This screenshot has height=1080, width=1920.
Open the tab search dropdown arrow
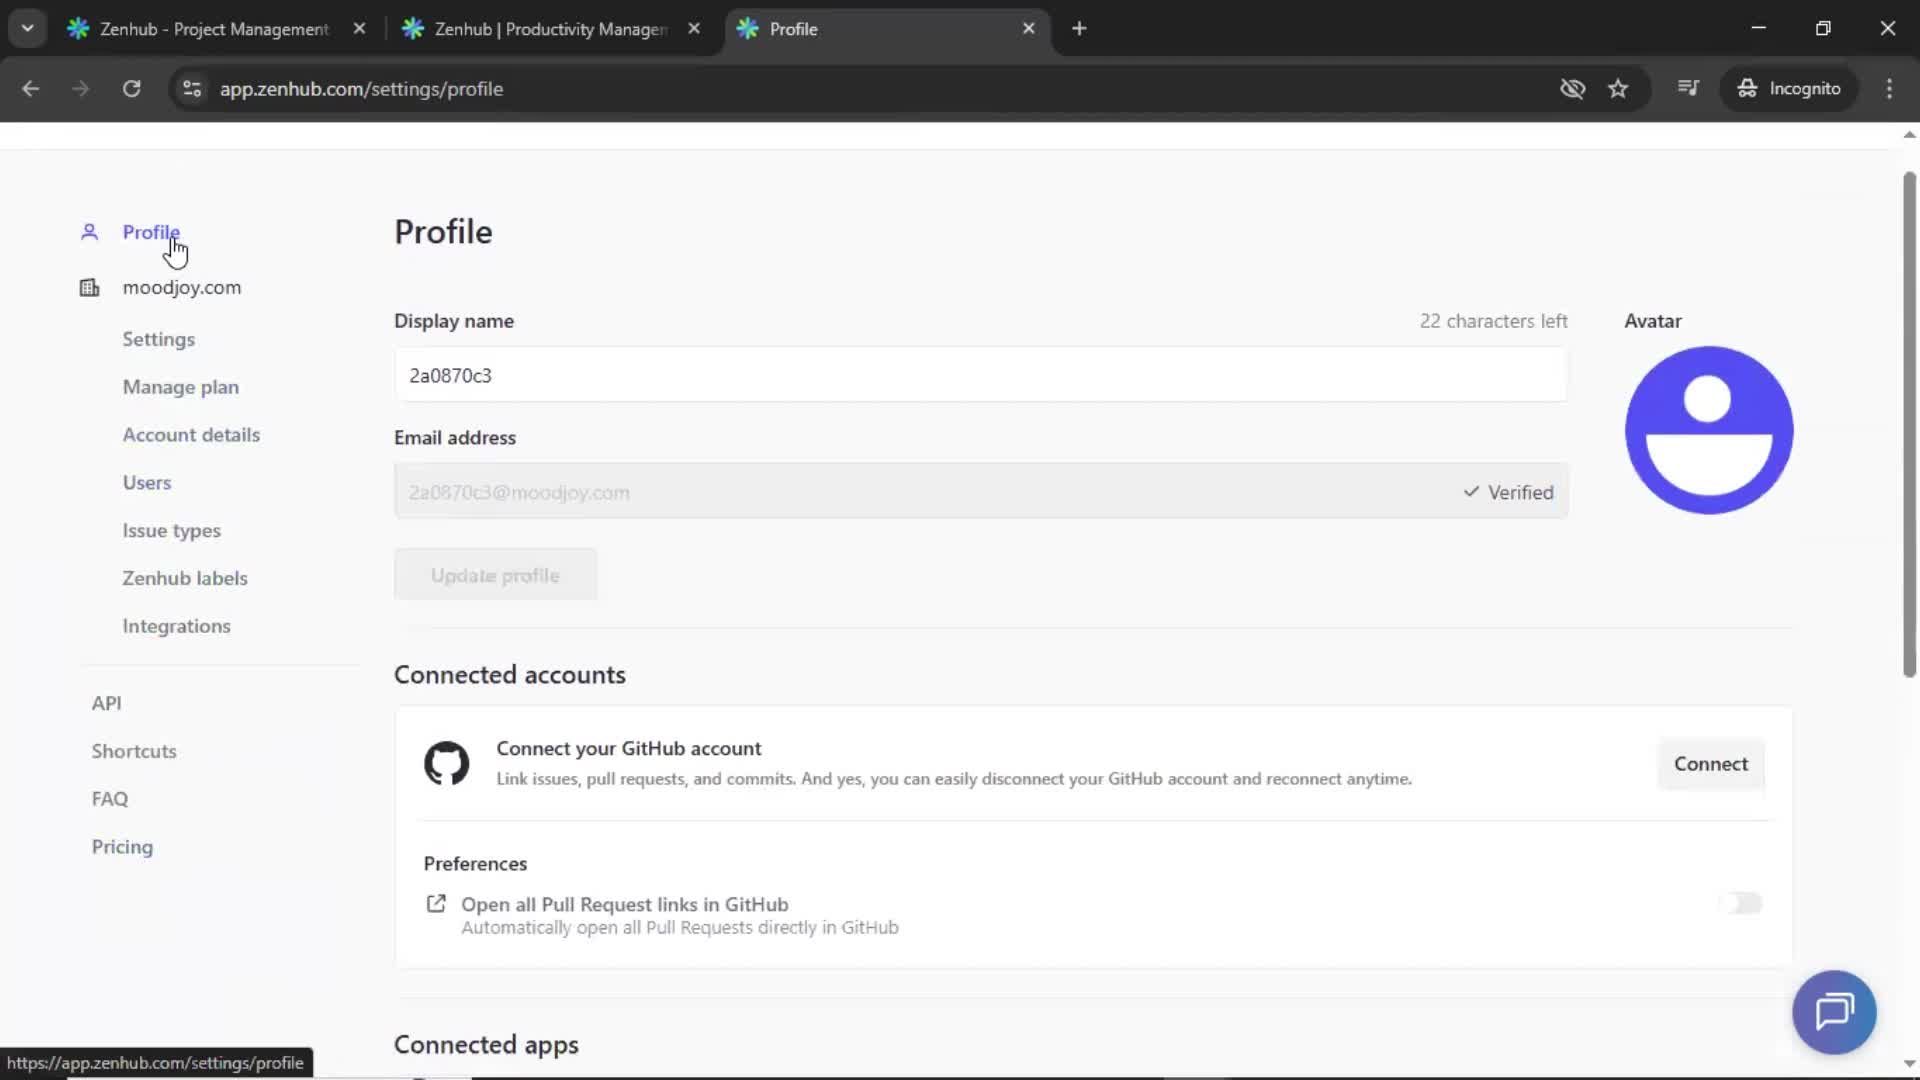pyautogui.click(x=27, y=28)
